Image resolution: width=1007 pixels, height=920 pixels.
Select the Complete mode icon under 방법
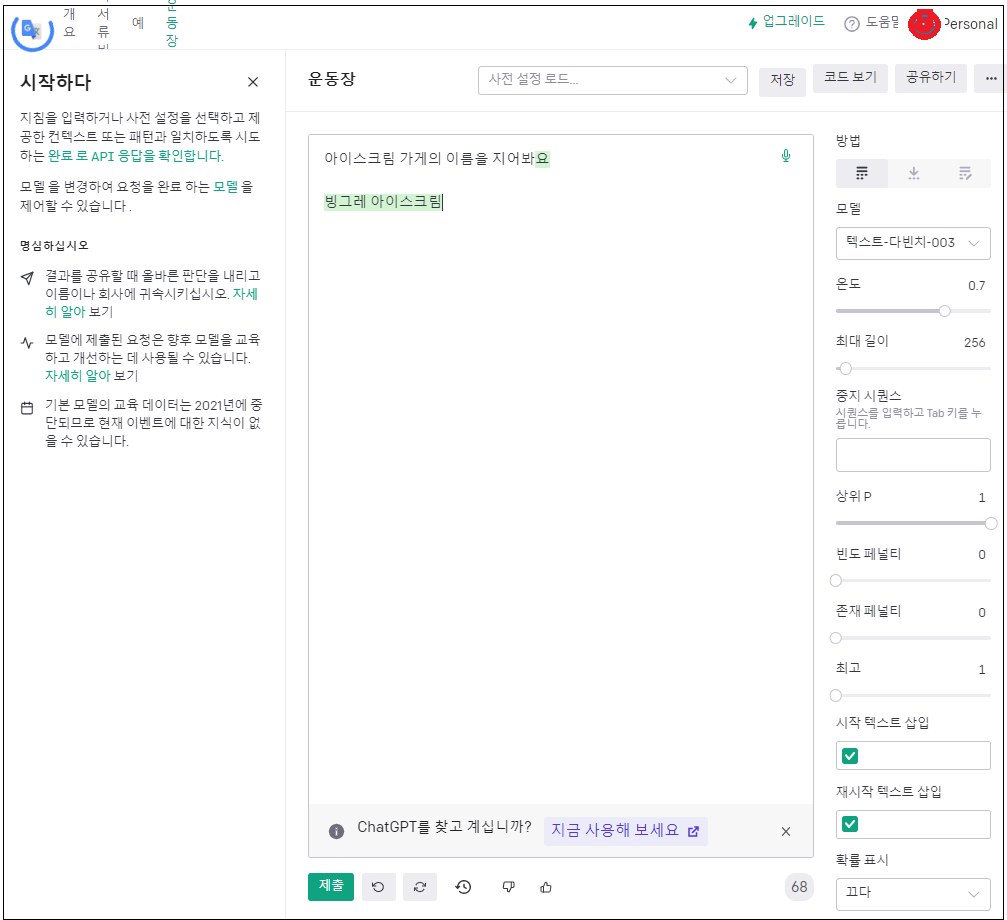861,172
